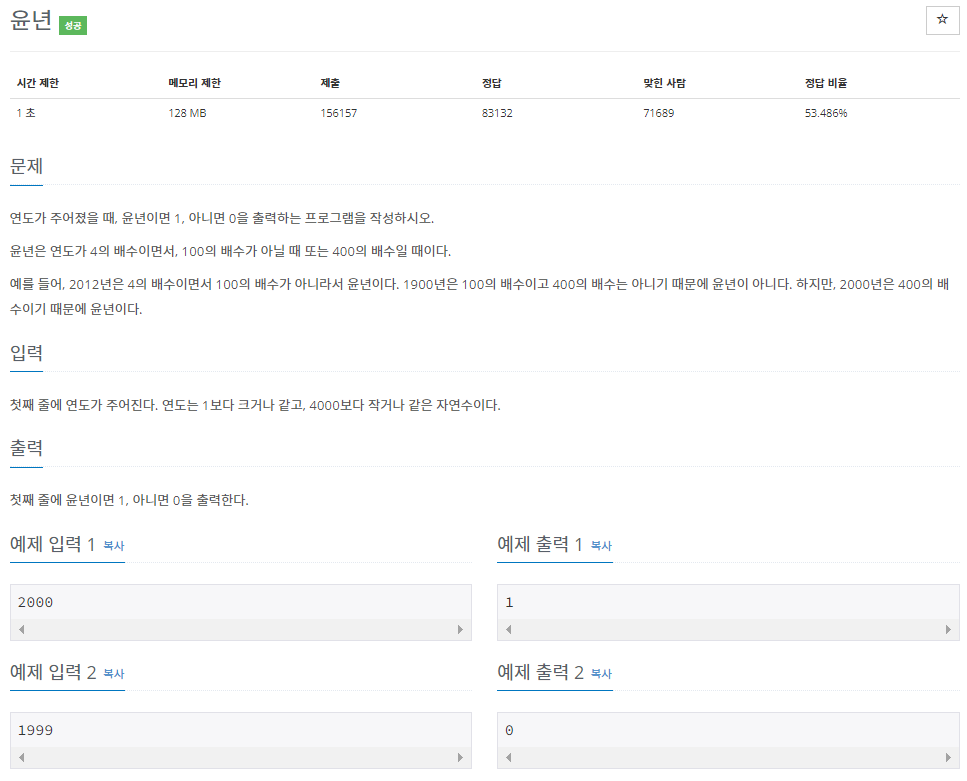Click the 예제 입력 2 heading
967x781 pixels.
pyautogui.click(x=52, y=672)
